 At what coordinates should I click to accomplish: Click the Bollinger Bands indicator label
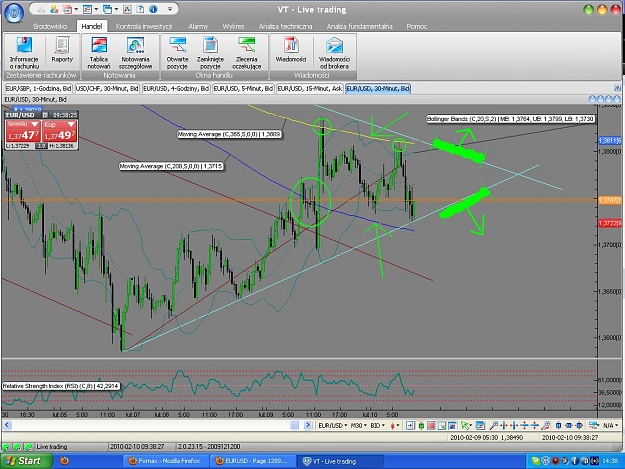(511, 119)
